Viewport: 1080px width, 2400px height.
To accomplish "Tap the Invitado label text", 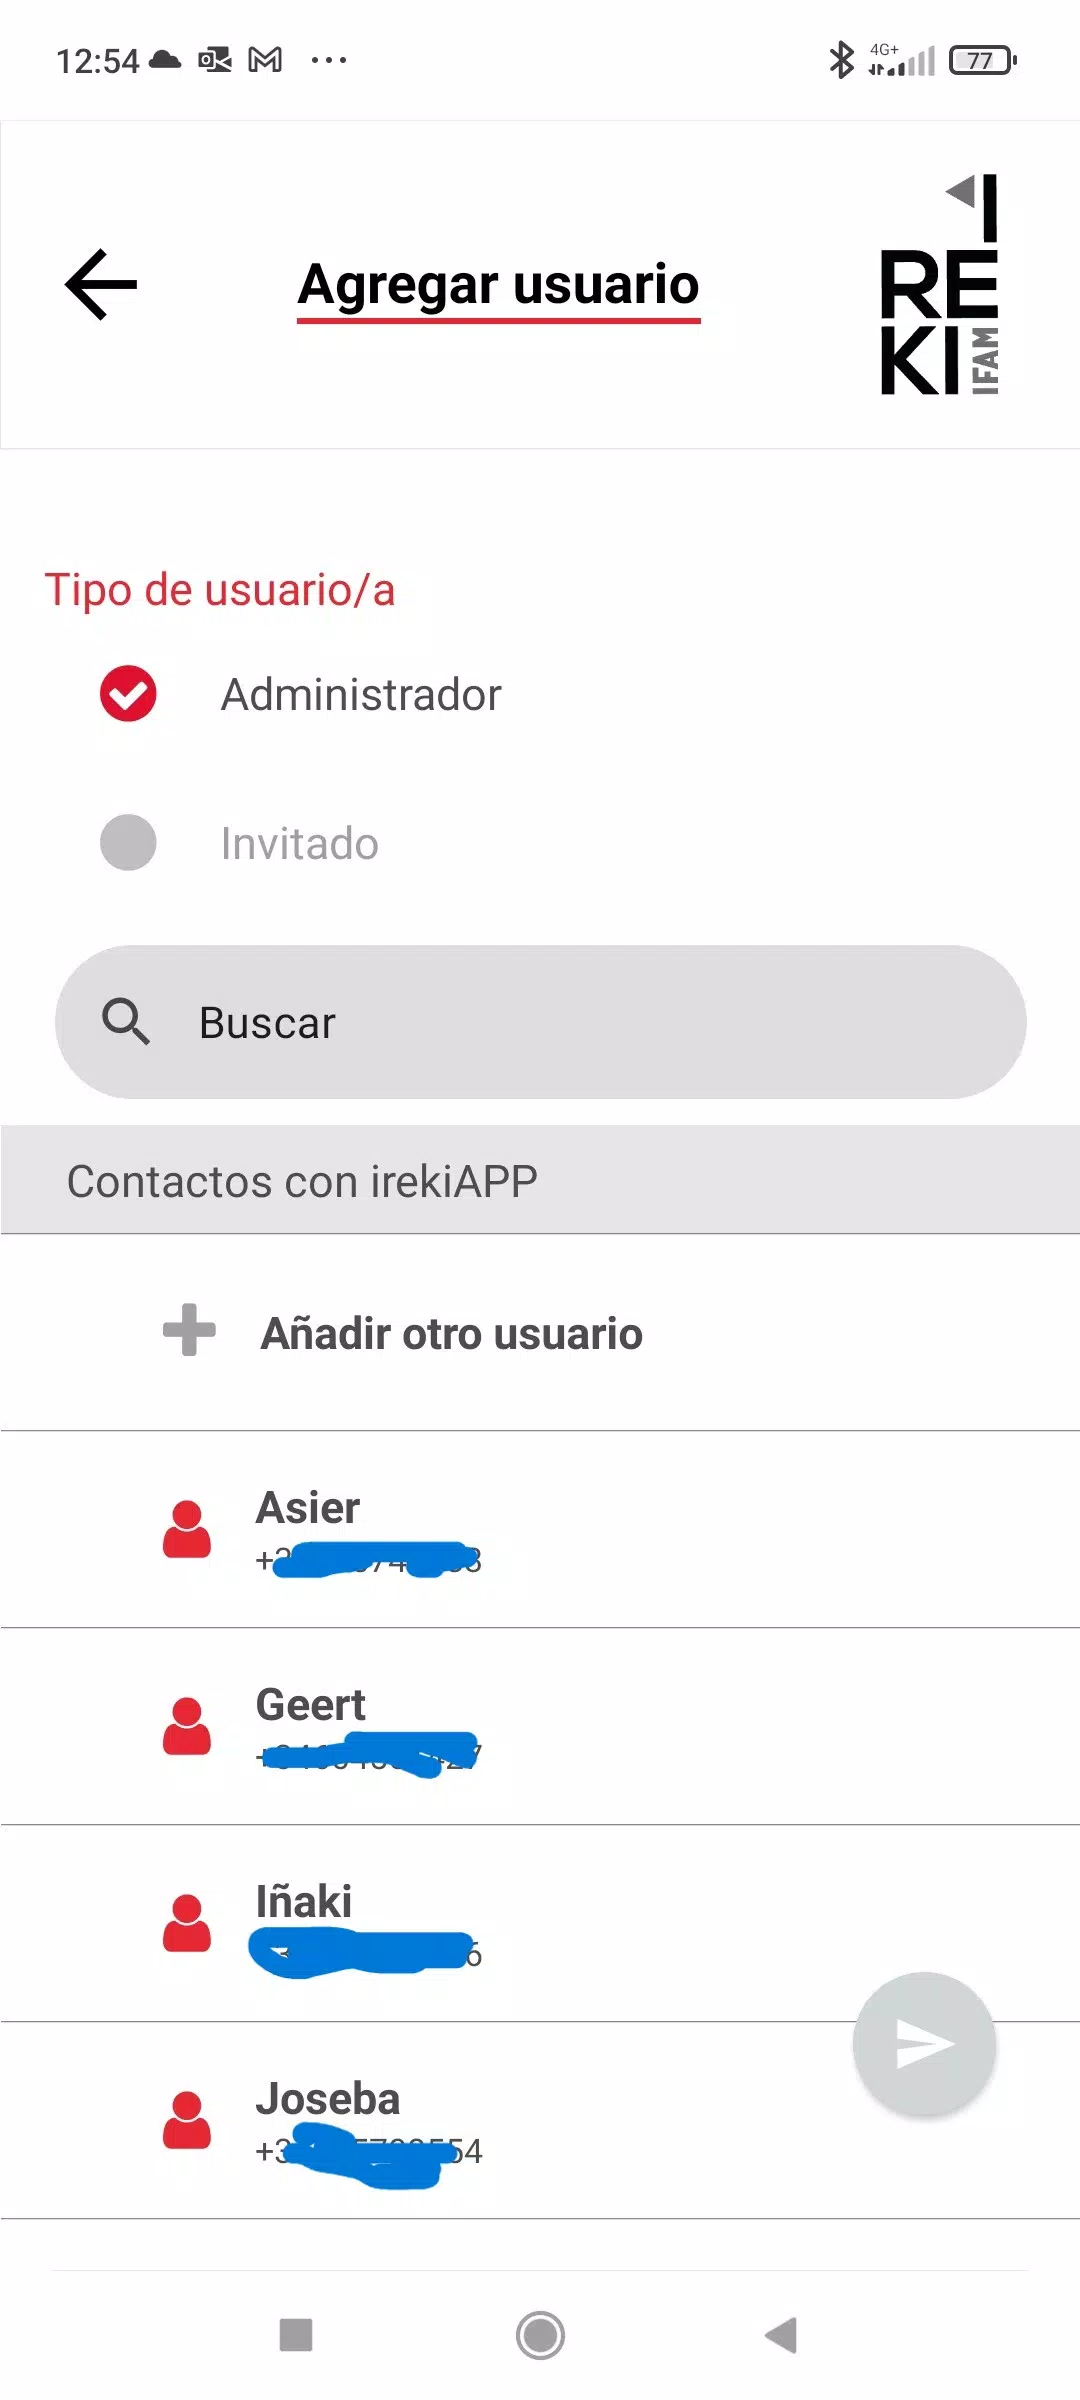I will click(300, 844).
